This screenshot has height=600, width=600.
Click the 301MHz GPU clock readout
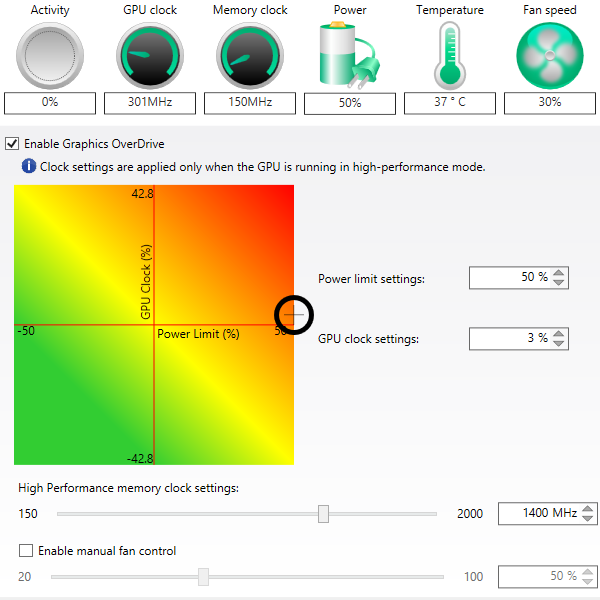point(150,103)
